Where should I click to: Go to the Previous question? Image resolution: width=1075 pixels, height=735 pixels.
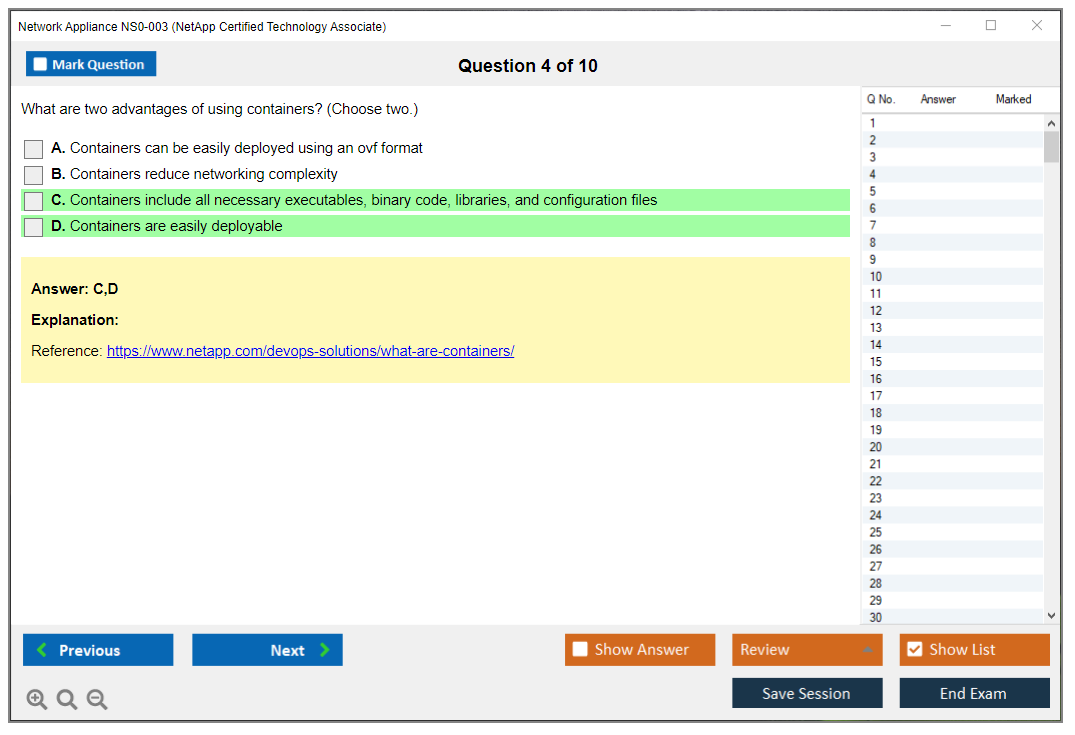pos(98,650)
